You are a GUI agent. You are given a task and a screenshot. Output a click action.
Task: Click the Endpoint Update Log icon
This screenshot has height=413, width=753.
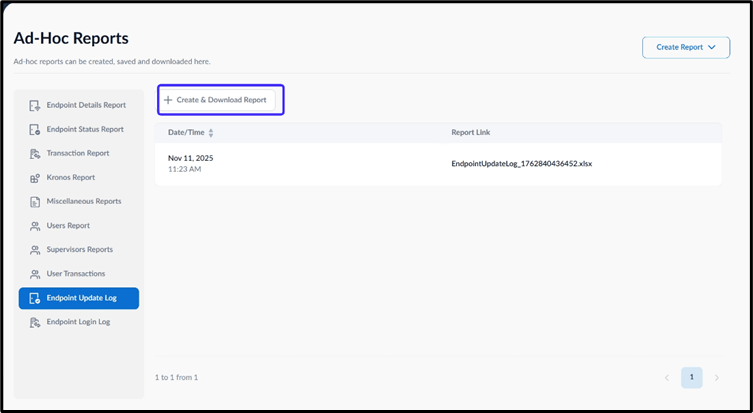pyautogui.click(x=35, y=298)
